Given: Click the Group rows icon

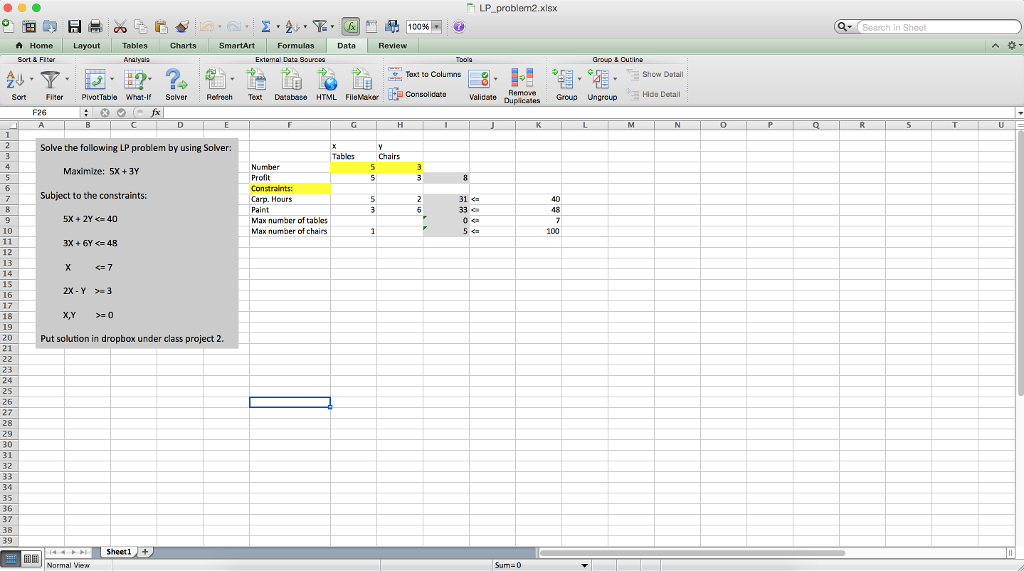Looking at the screenshot, I should [563, 80].
